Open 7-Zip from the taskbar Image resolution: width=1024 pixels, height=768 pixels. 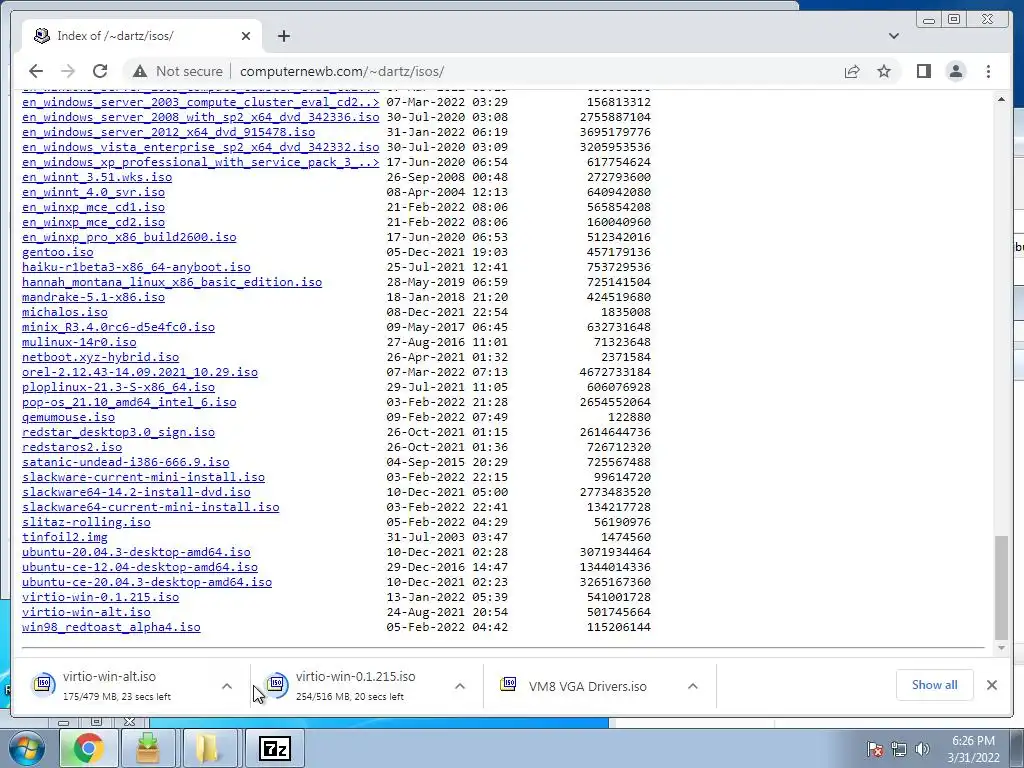274,748
